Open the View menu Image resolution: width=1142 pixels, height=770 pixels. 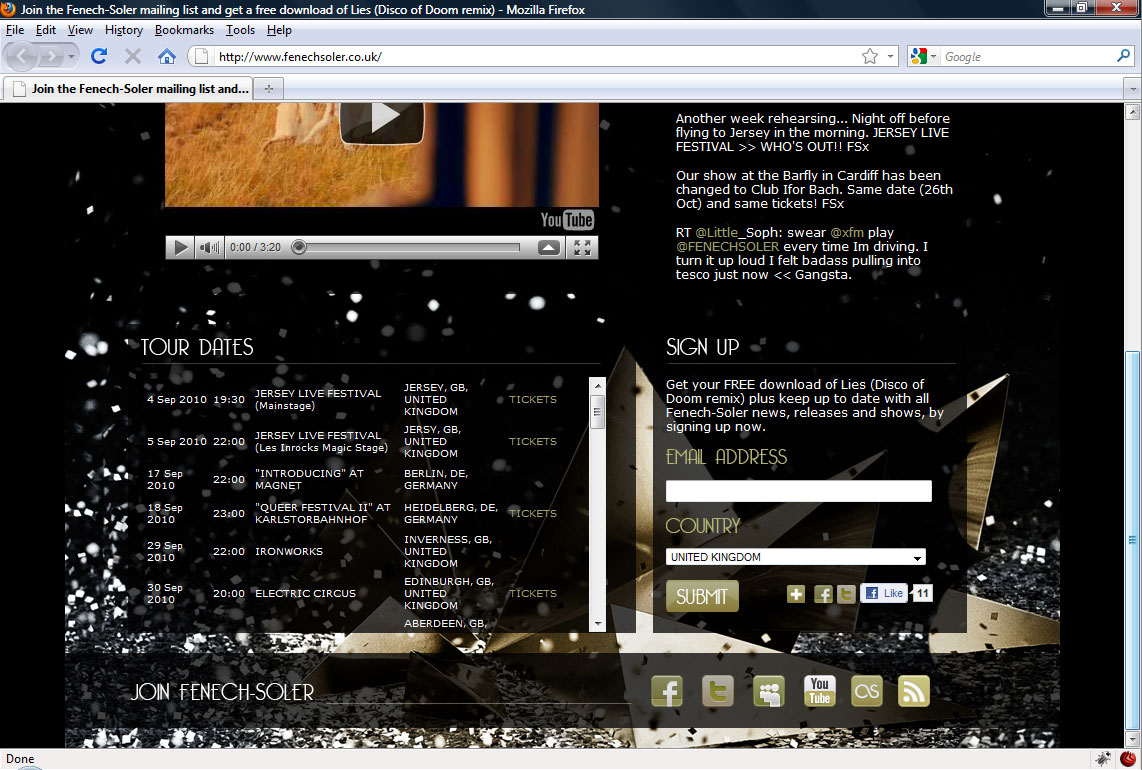(80, 30)
